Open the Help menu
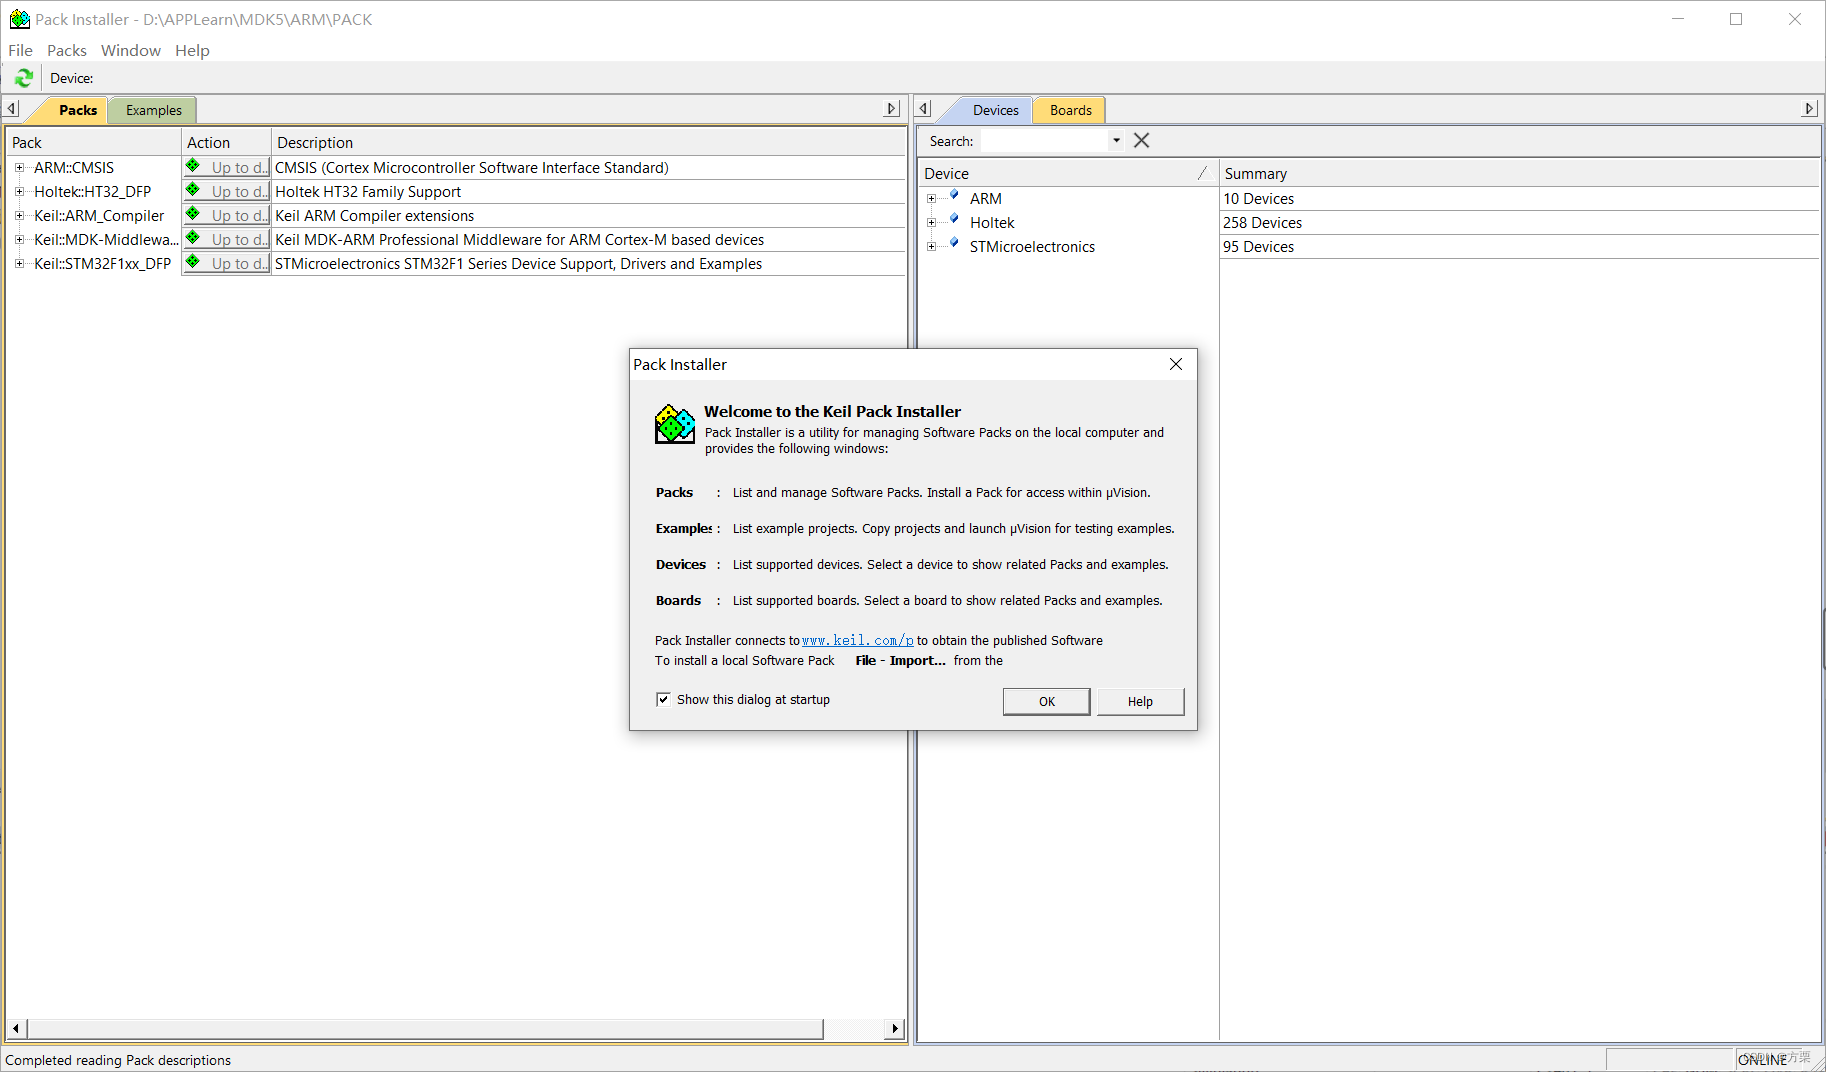Screen dimensions: 1826x1072 pyautogui.click(x=192, y=50)
